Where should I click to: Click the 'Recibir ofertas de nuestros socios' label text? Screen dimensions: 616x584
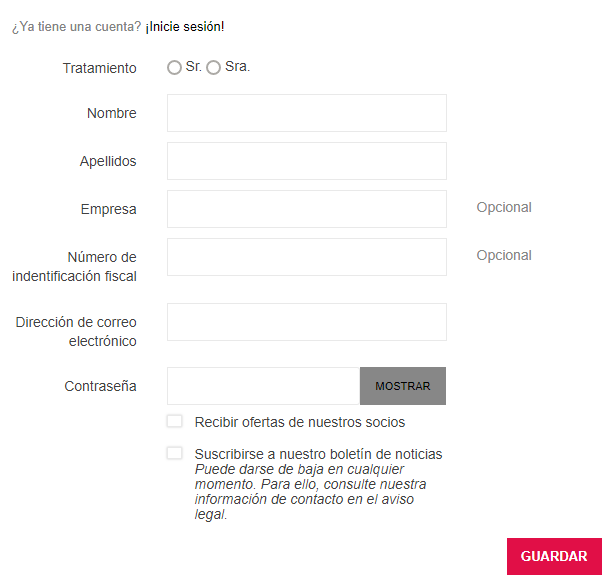click(x=300, y=422)
